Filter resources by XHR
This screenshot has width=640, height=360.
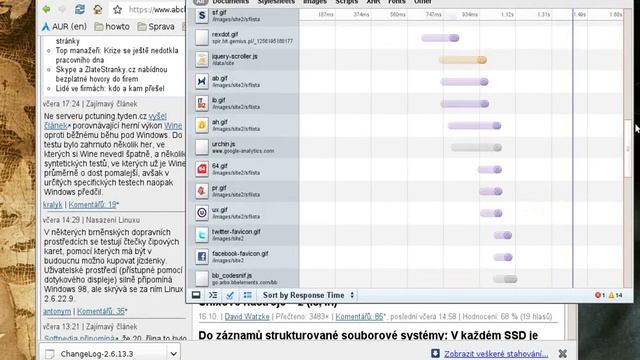373,2
